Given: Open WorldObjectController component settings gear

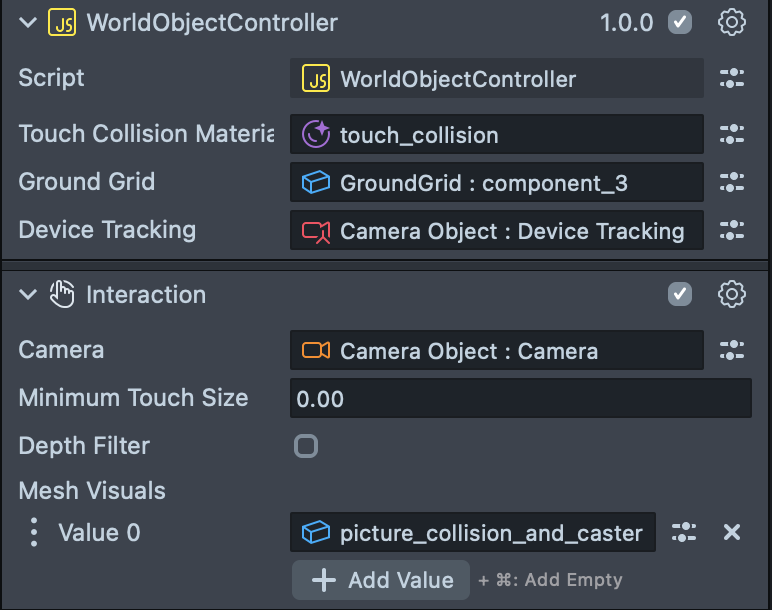Looking at the screenshot, I should tap(732, 22).
